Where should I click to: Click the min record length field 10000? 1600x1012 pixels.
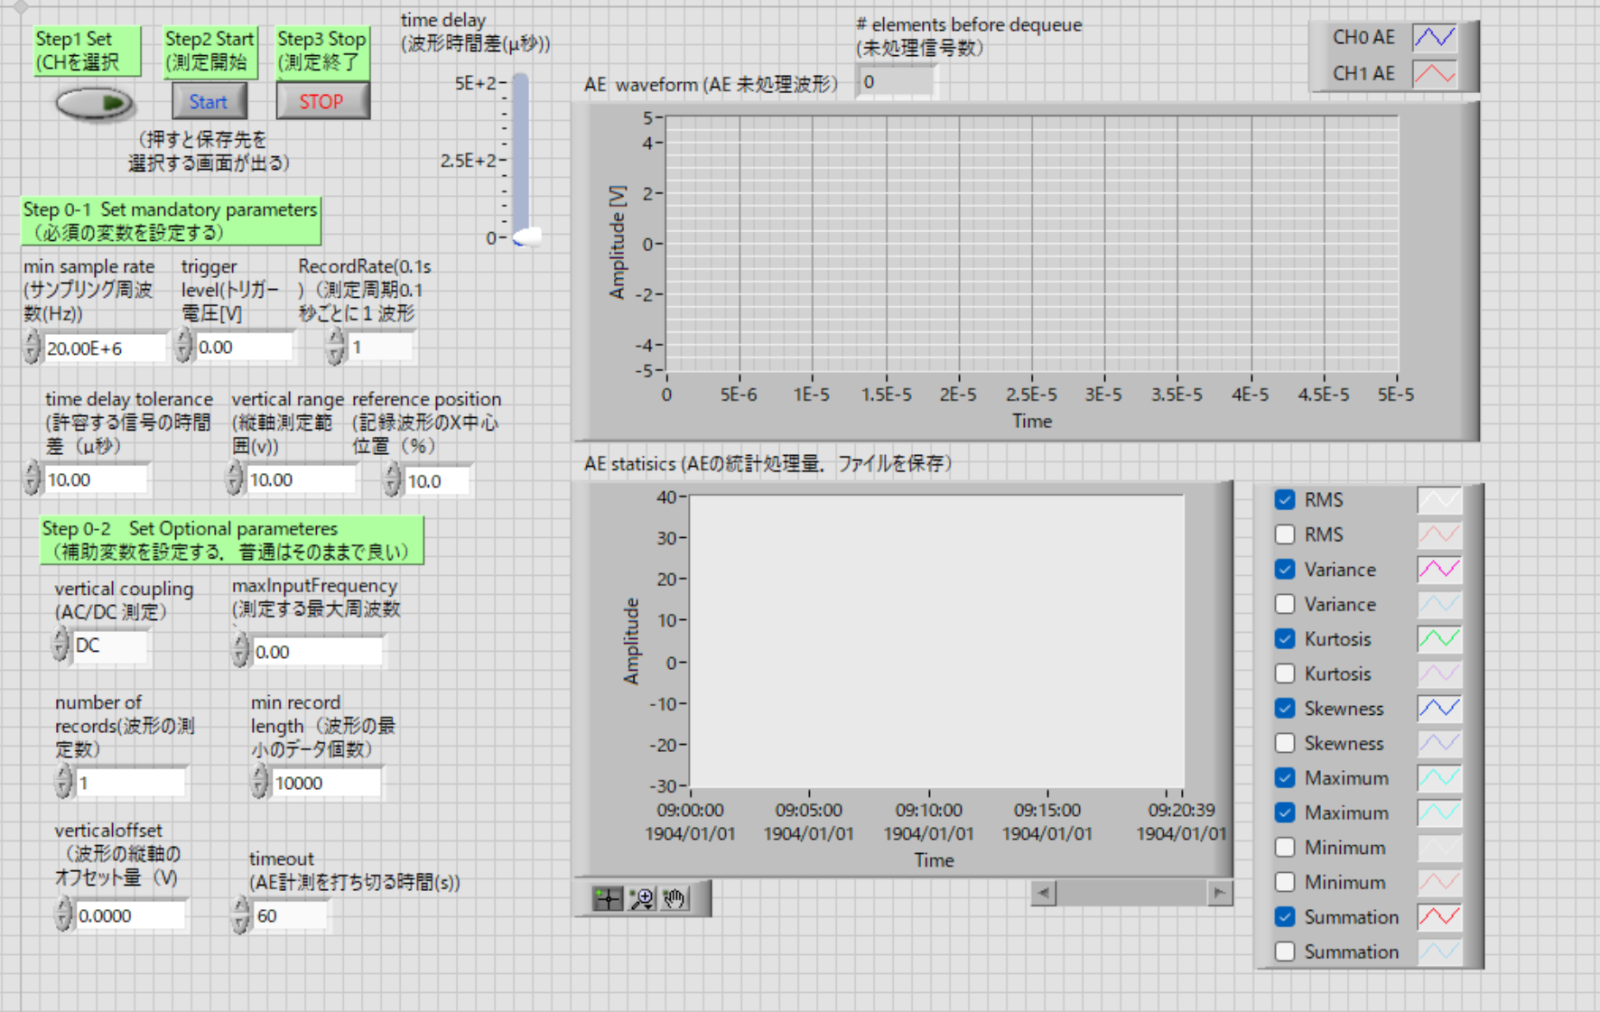tap(326, 783)
